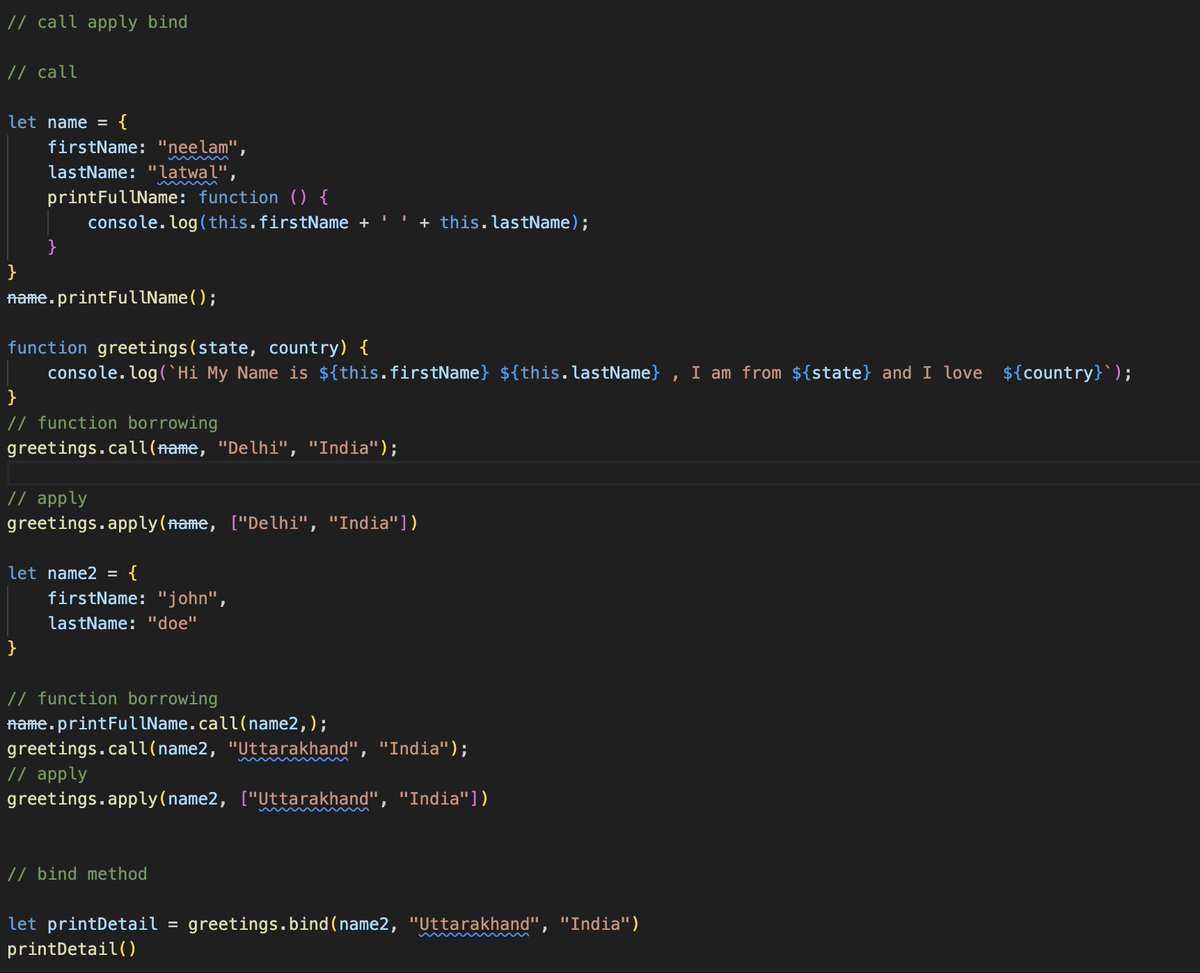Click the string "neelam" in firstName
This screenshot has width=1200, height=973.
pyautogui.click(x=198, y=147)
